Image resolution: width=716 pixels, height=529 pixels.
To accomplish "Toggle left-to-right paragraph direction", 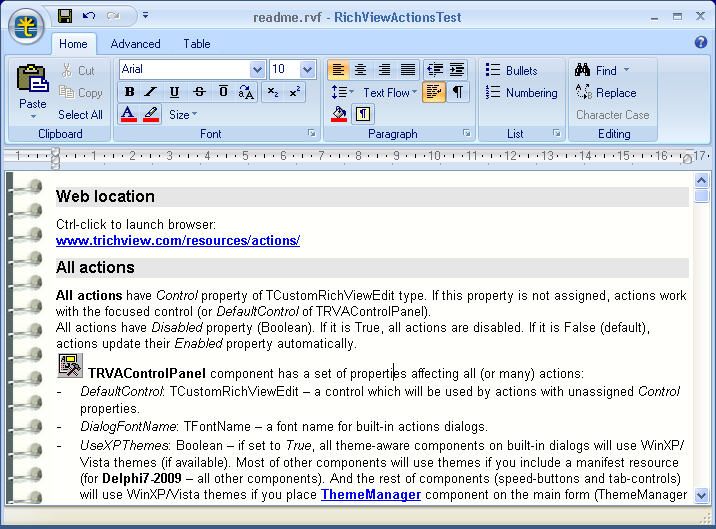I will point(434,92).
